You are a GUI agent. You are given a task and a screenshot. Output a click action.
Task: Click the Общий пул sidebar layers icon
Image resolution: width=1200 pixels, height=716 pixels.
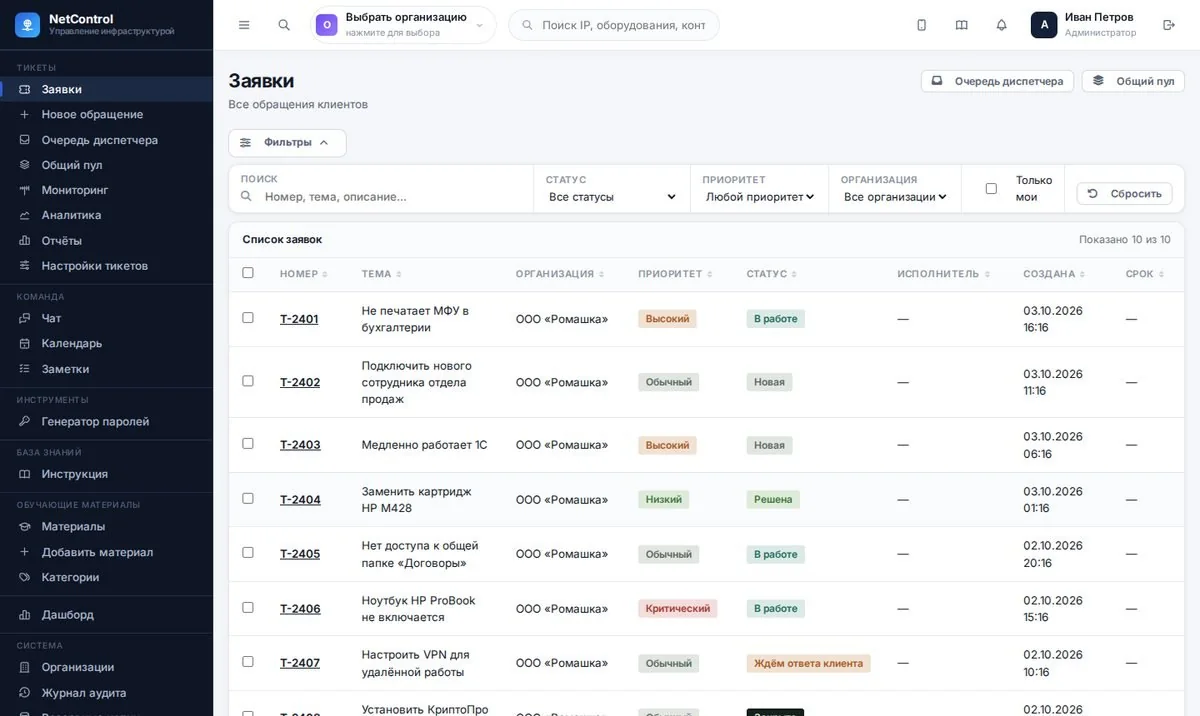(x=24, y=165)
